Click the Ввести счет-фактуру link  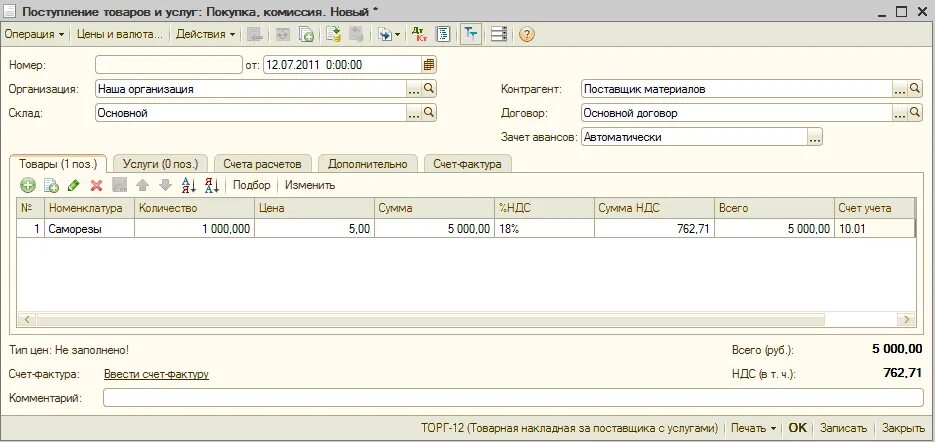tap(156, 375)
